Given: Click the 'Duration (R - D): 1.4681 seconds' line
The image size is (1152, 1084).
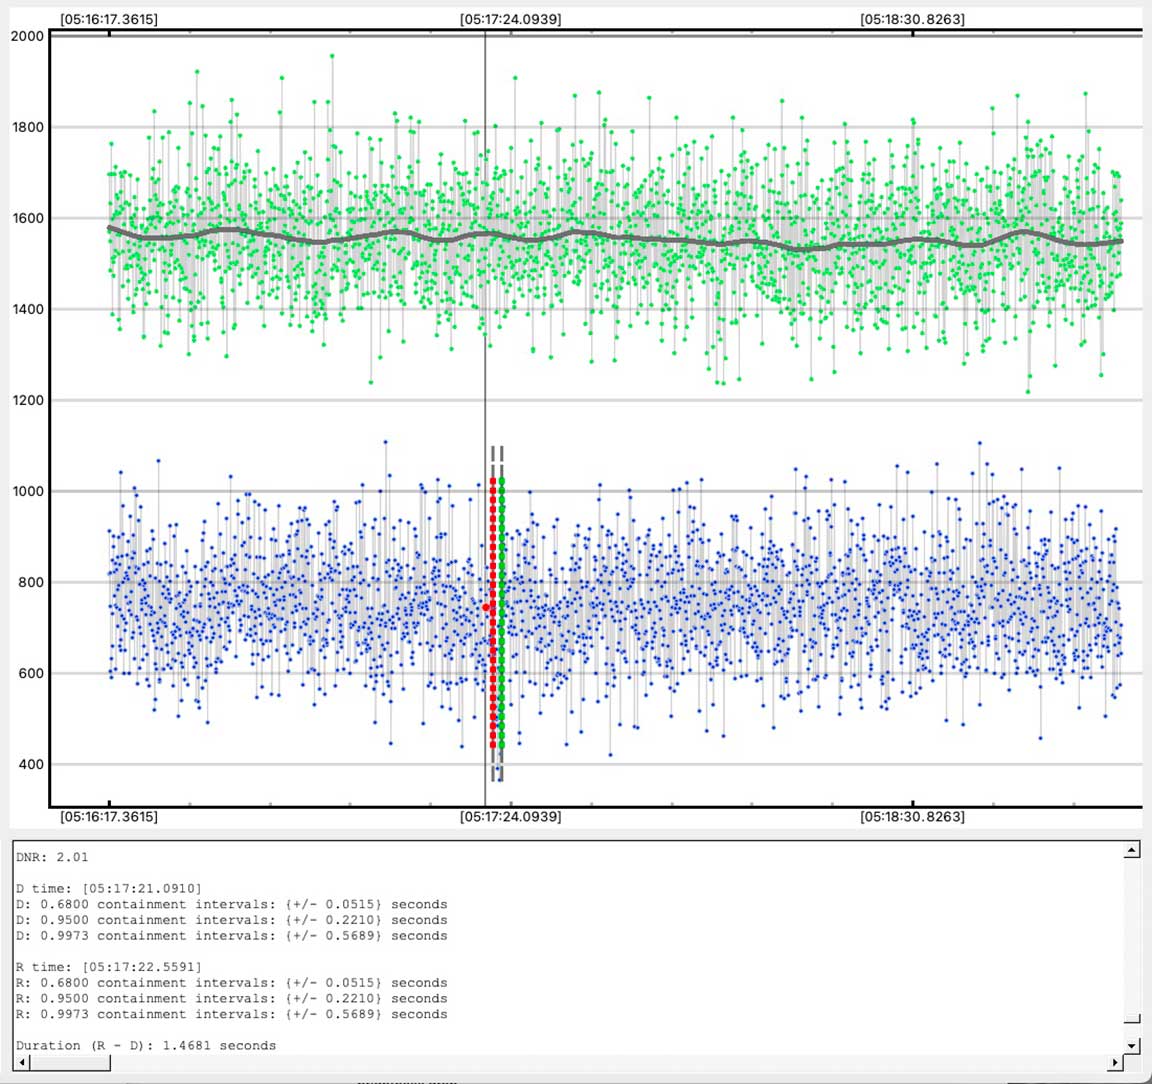Looking at the screenshot, I should (x=146, y=1045).
